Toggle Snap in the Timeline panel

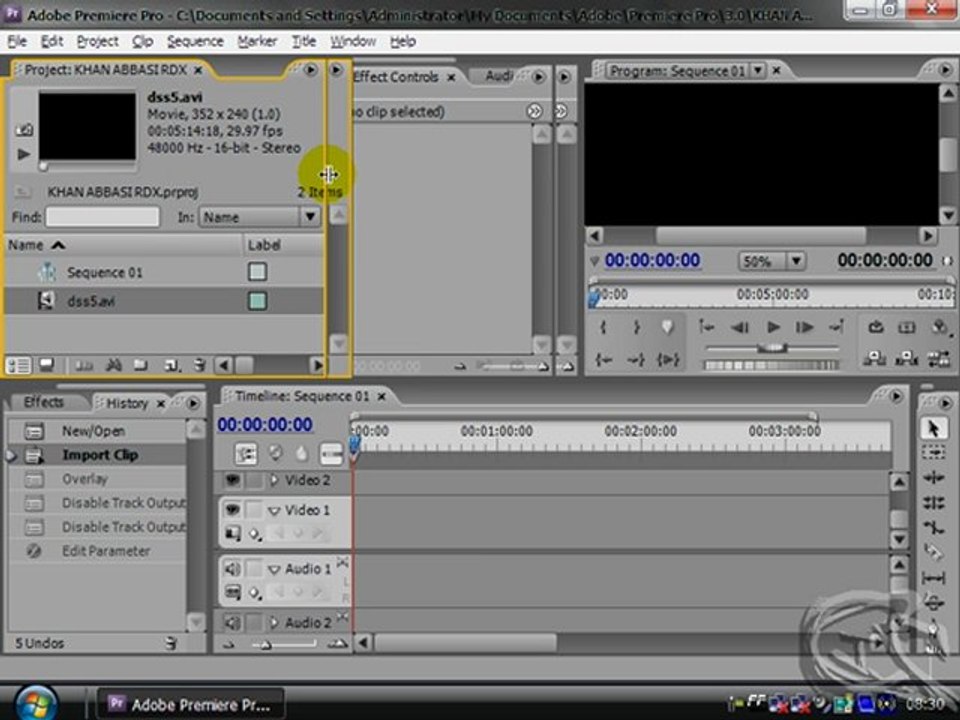(246, 454)
